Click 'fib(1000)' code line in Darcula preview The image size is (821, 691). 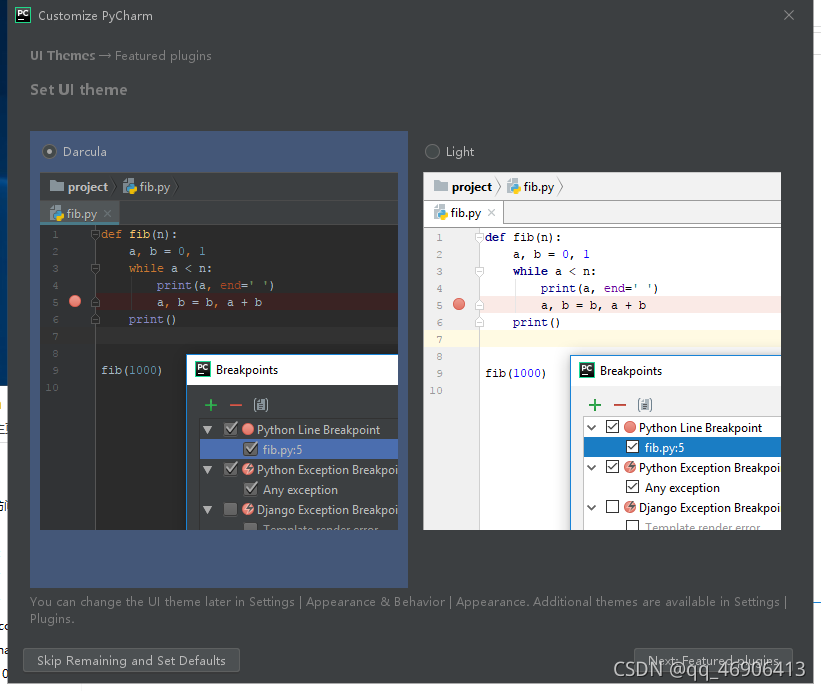tap(131, 370)
